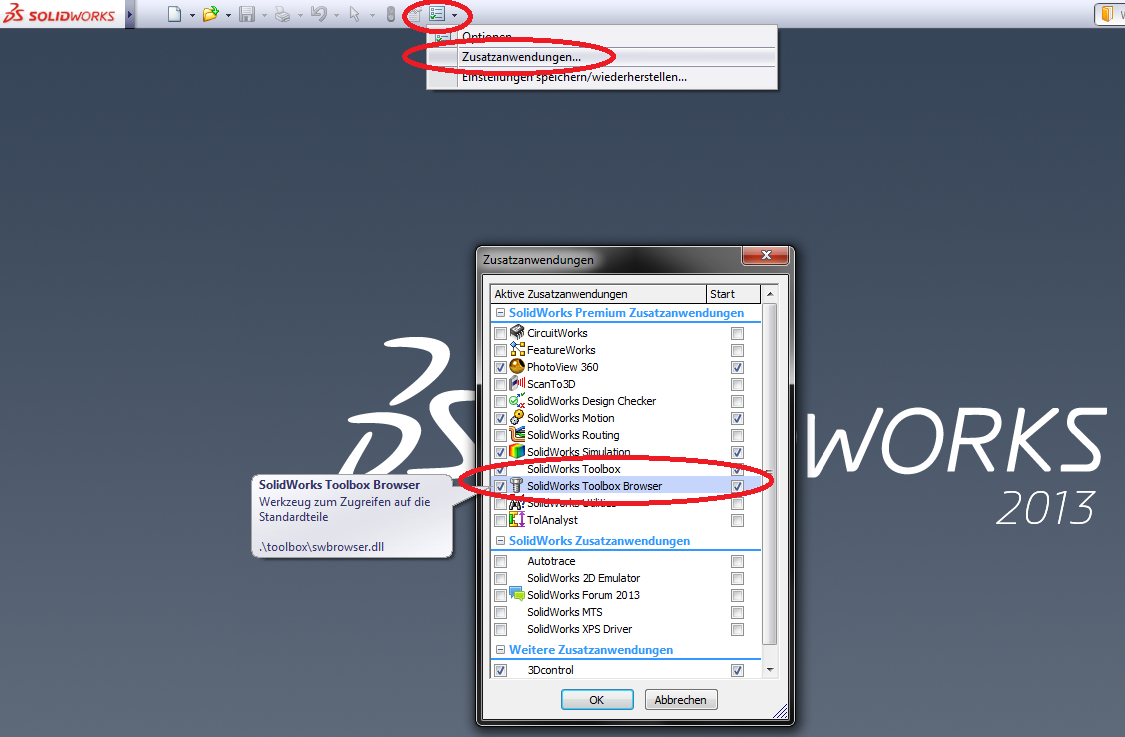Check the SolidWorks Design Checker active checkbox
1125x737 pixels.
[501, 401]
